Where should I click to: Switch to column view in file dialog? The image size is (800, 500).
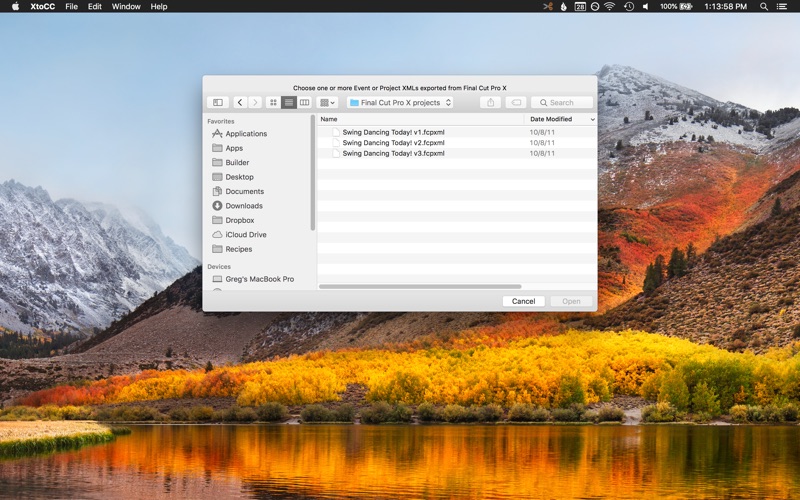click(x=305, y=103)
